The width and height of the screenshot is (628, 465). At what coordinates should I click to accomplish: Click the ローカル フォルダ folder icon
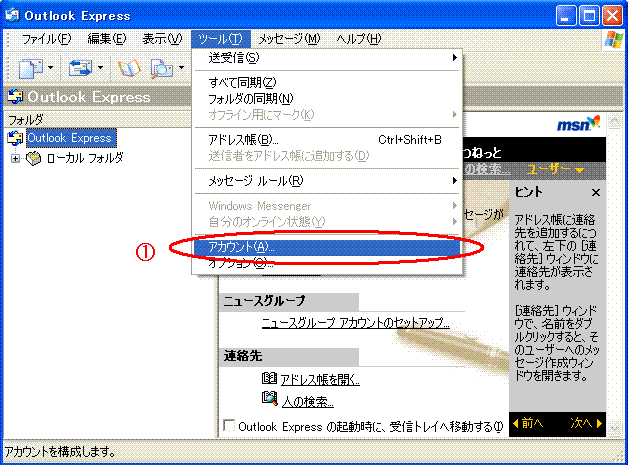point(33,158)
